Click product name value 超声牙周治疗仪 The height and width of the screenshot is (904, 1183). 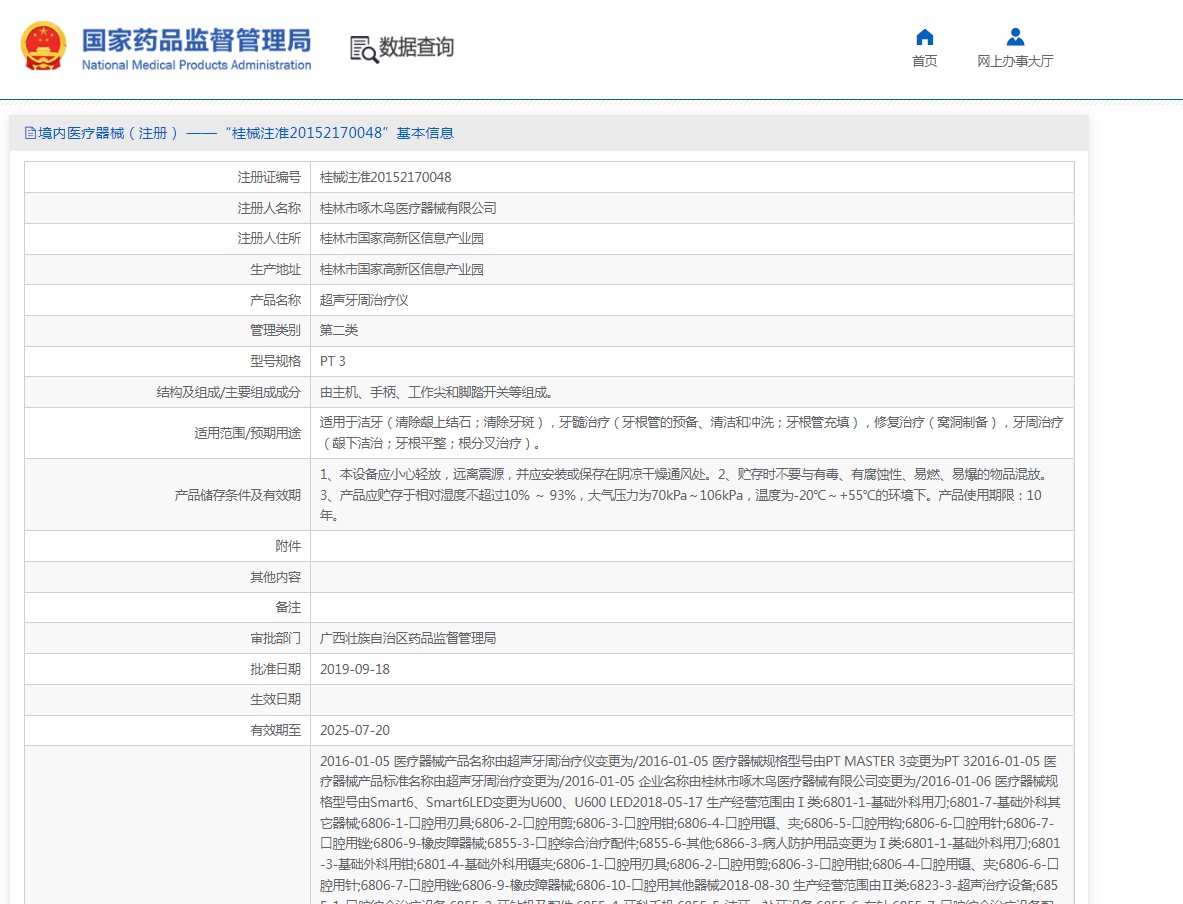coord(364,300)
